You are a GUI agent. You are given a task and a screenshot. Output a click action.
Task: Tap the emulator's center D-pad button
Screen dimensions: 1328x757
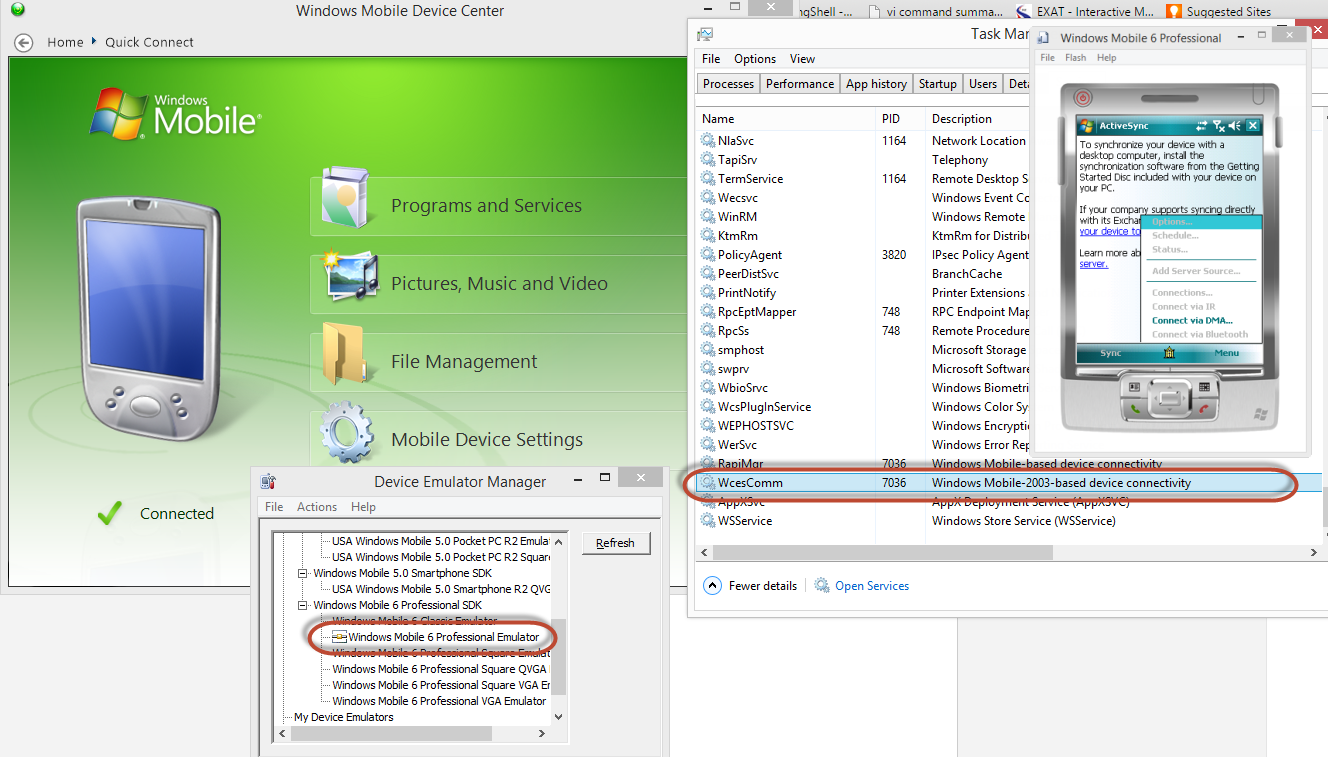click(x=1169, y=400)
